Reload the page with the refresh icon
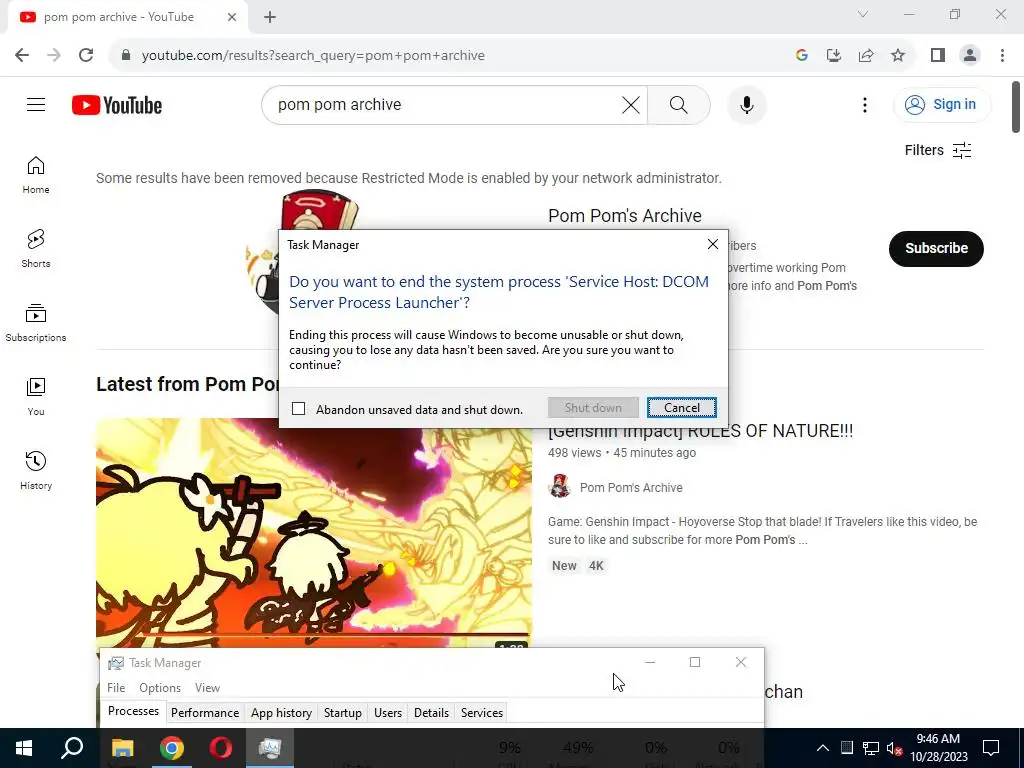The height and width of the screenshot is (768, 1024). (x=86, y=55)
